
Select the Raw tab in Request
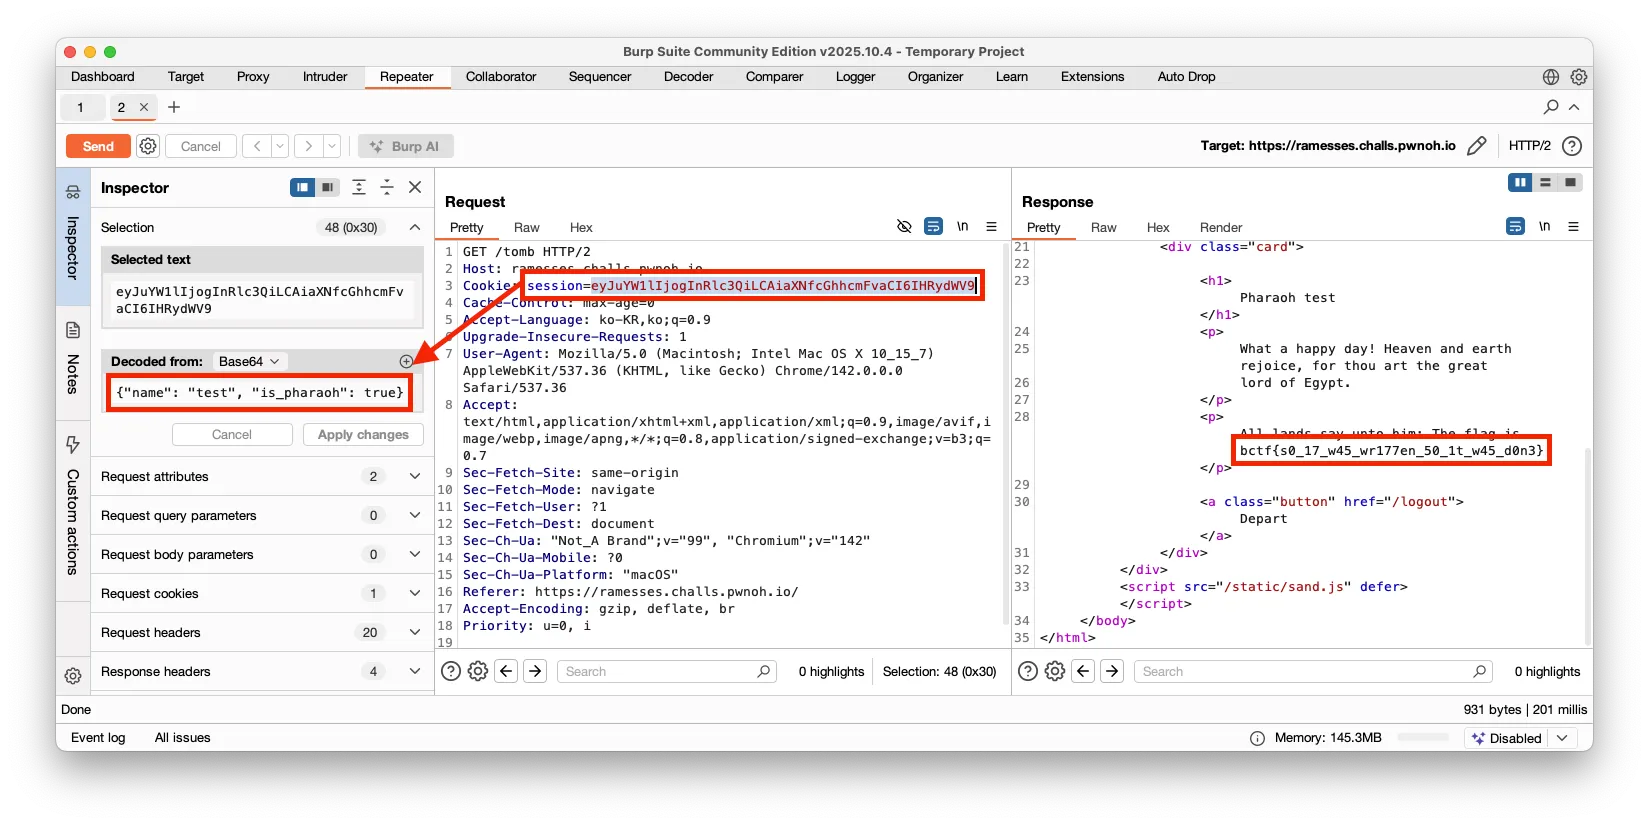526,228
